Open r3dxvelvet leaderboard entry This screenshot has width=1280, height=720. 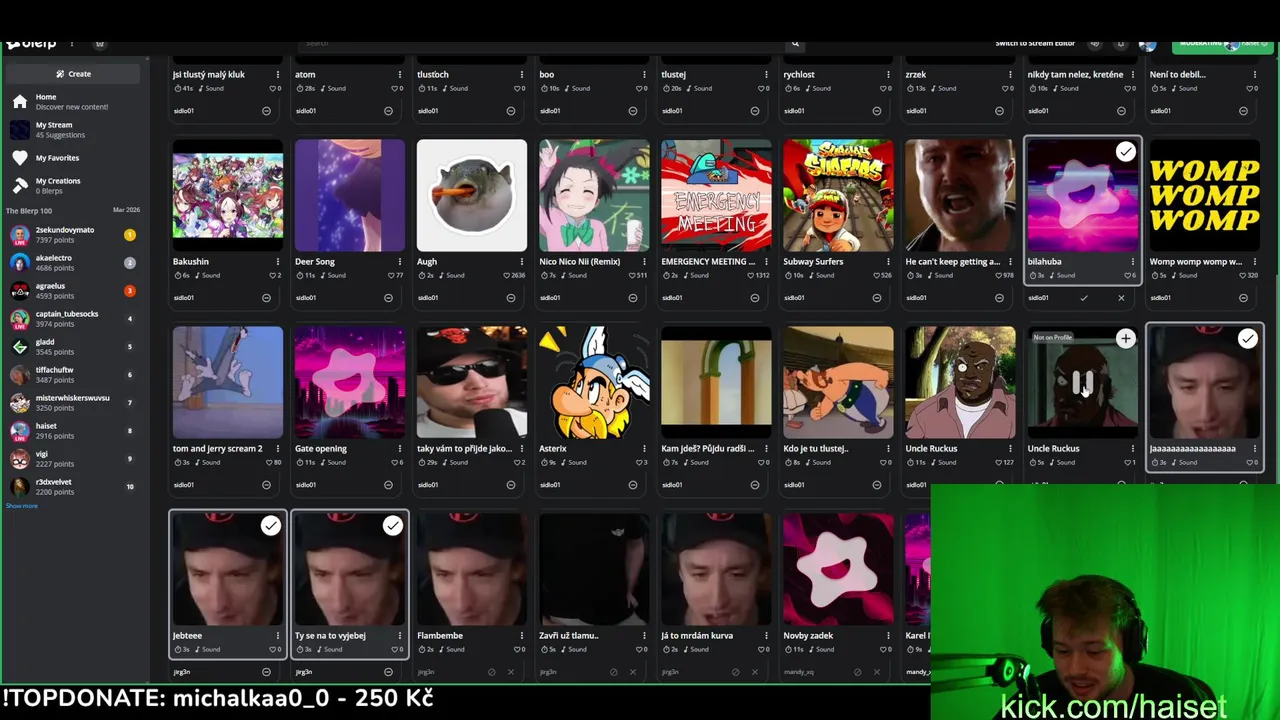(72, 487)
